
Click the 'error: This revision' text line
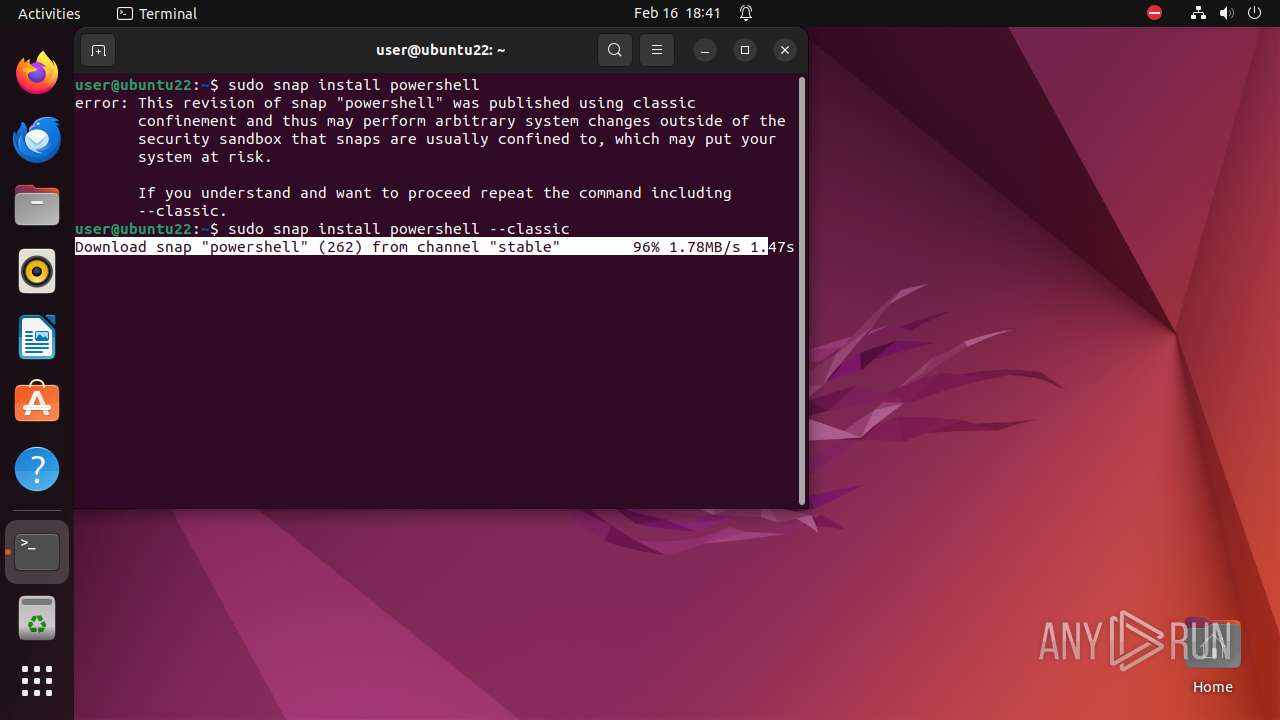pyautogui.click(x=385, y=103)
